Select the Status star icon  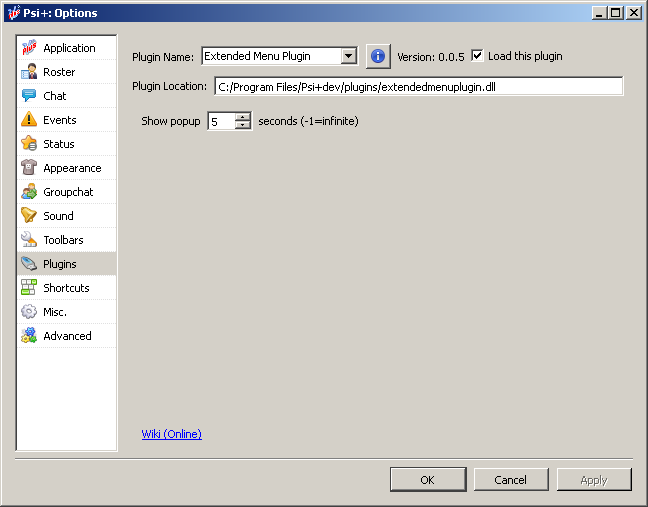coord(29,144)
